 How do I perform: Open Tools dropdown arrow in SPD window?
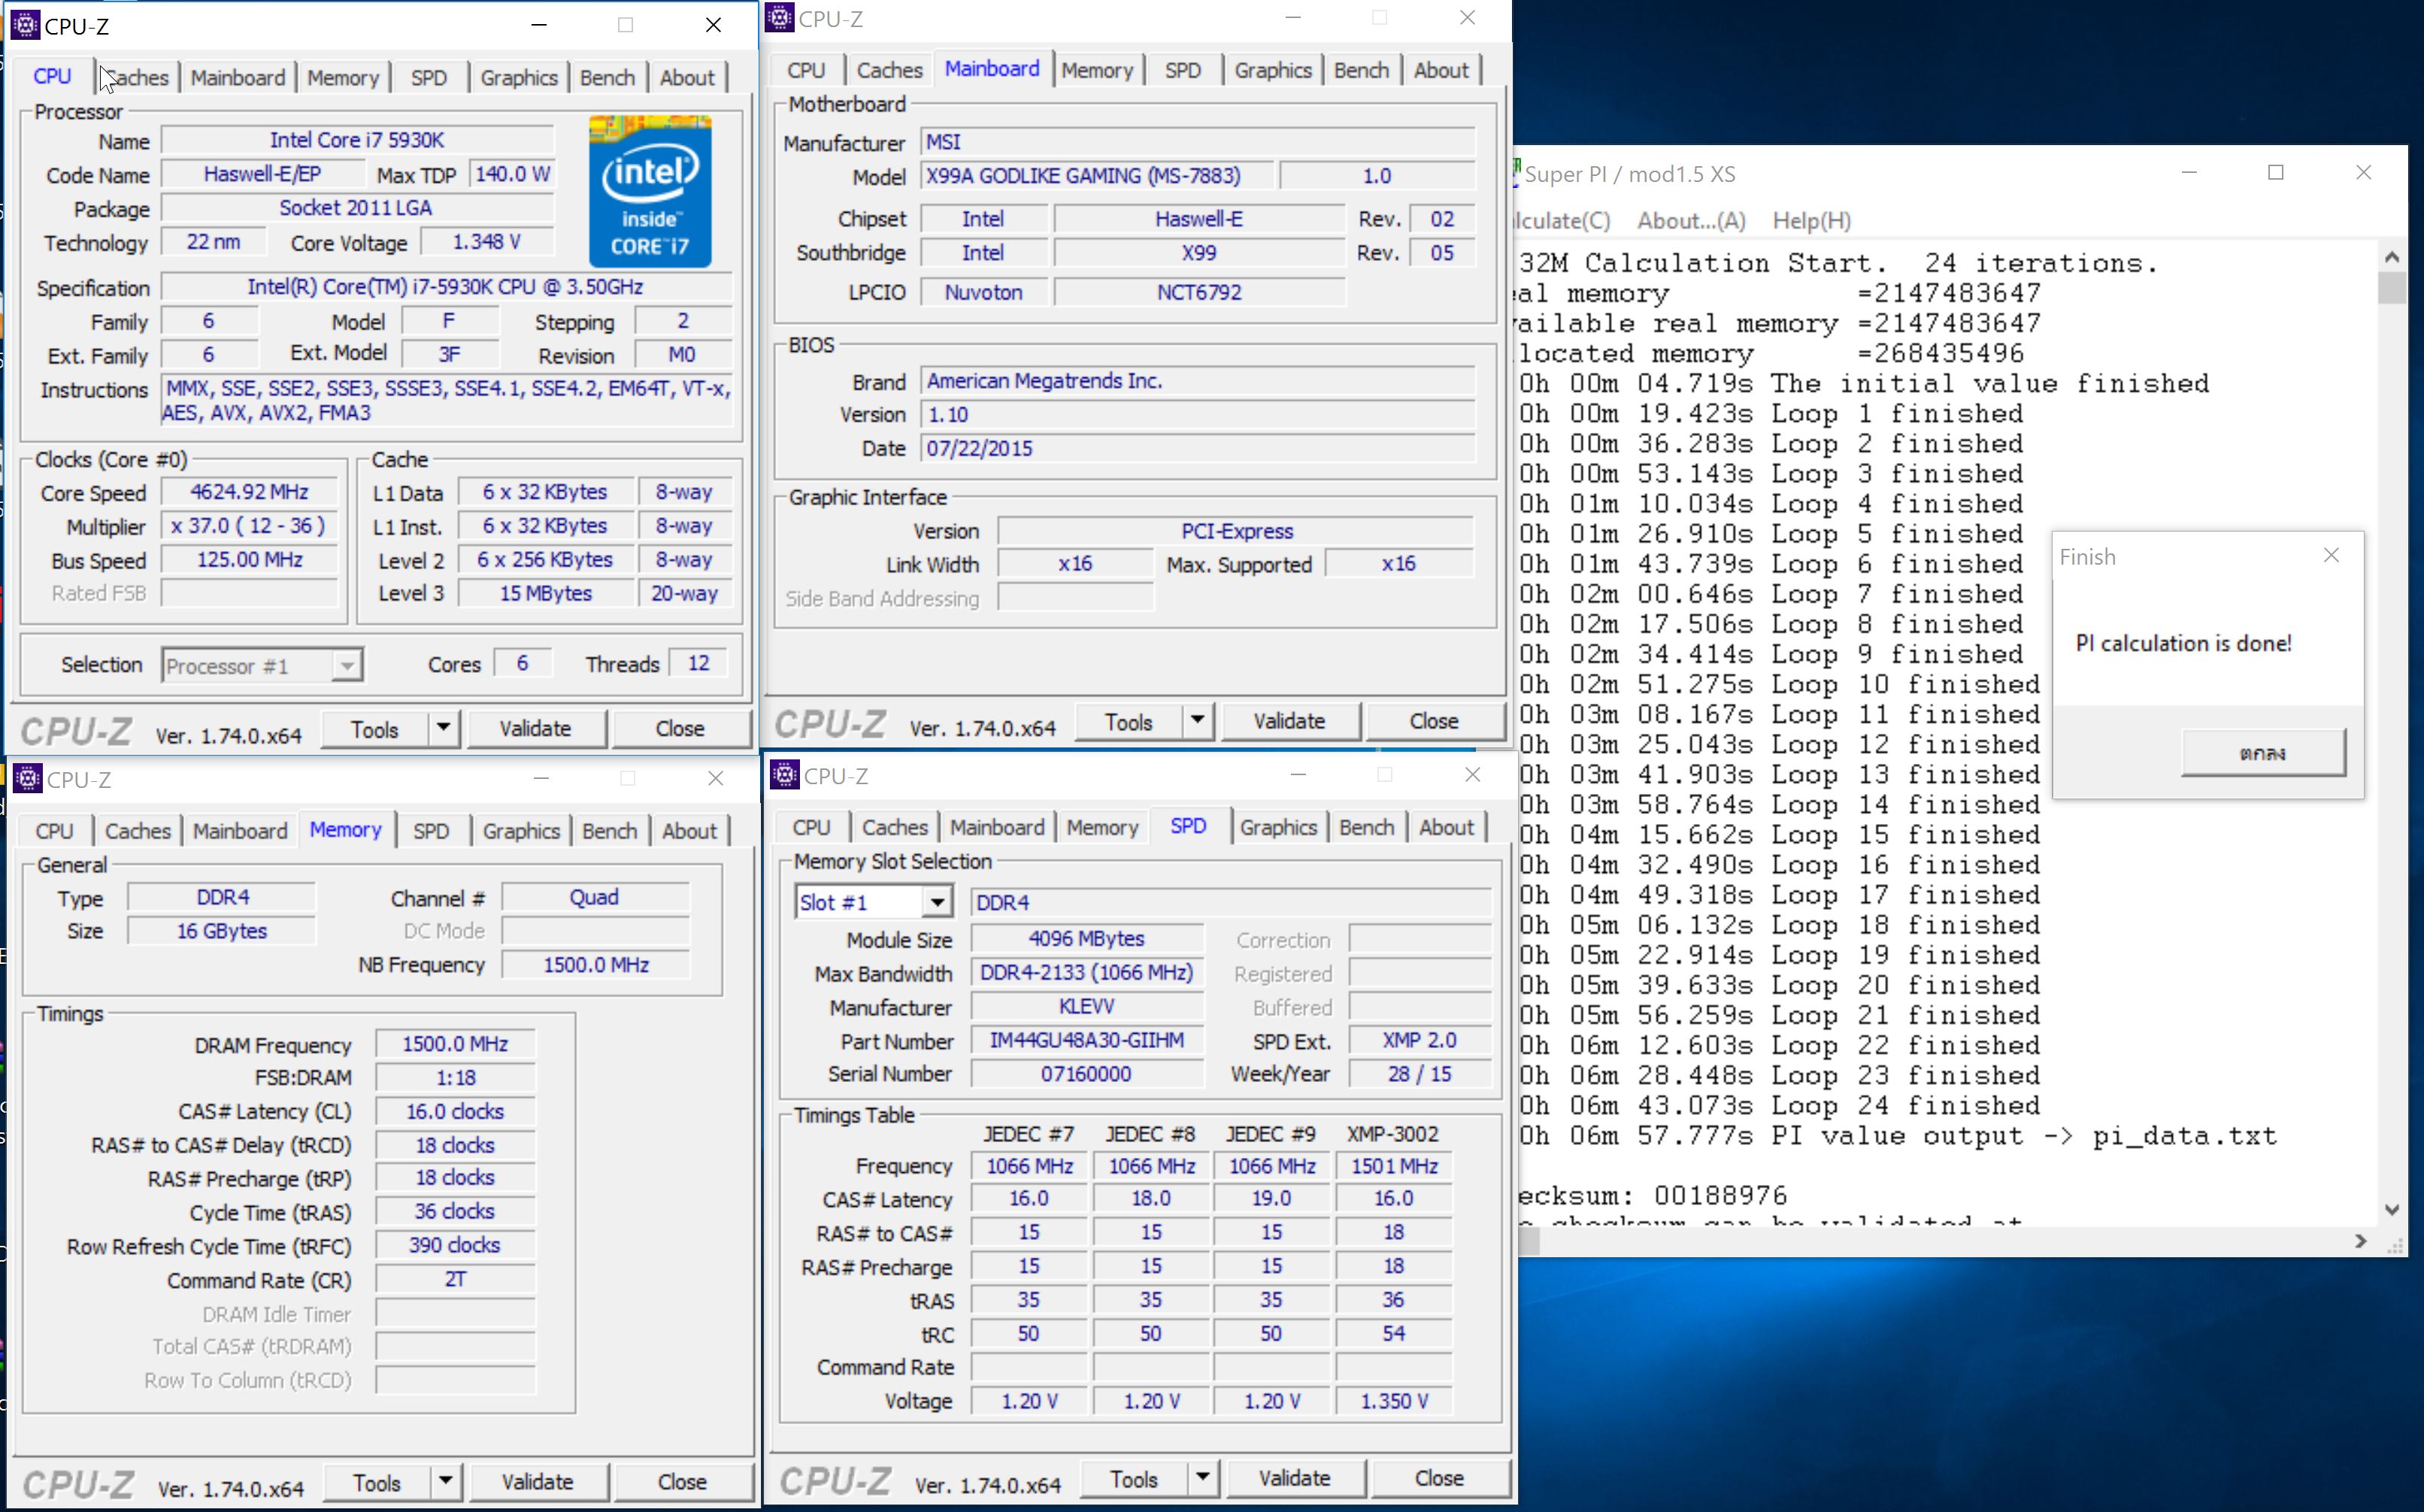[x=1202, y=1478]
